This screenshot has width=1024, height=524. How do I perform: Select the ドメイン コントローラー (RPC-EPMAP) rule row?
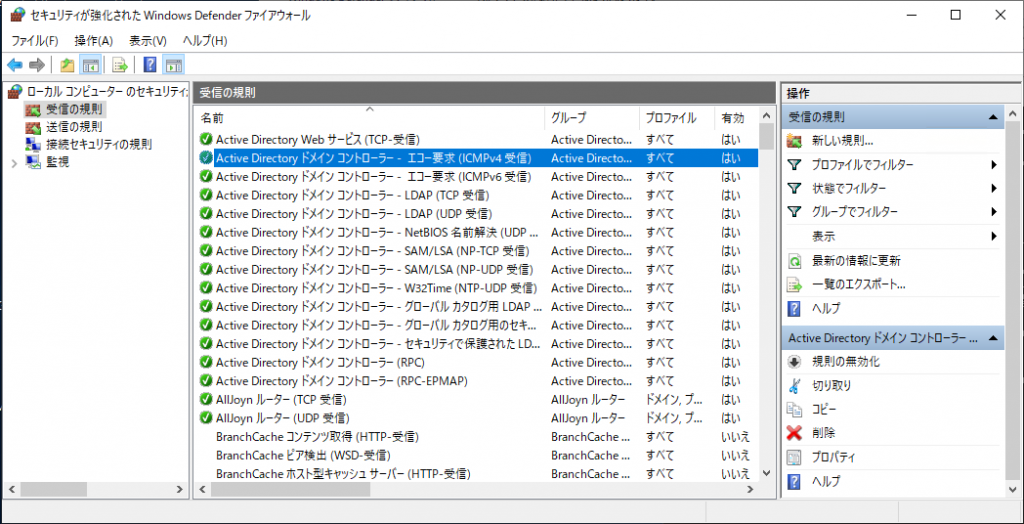478,380
